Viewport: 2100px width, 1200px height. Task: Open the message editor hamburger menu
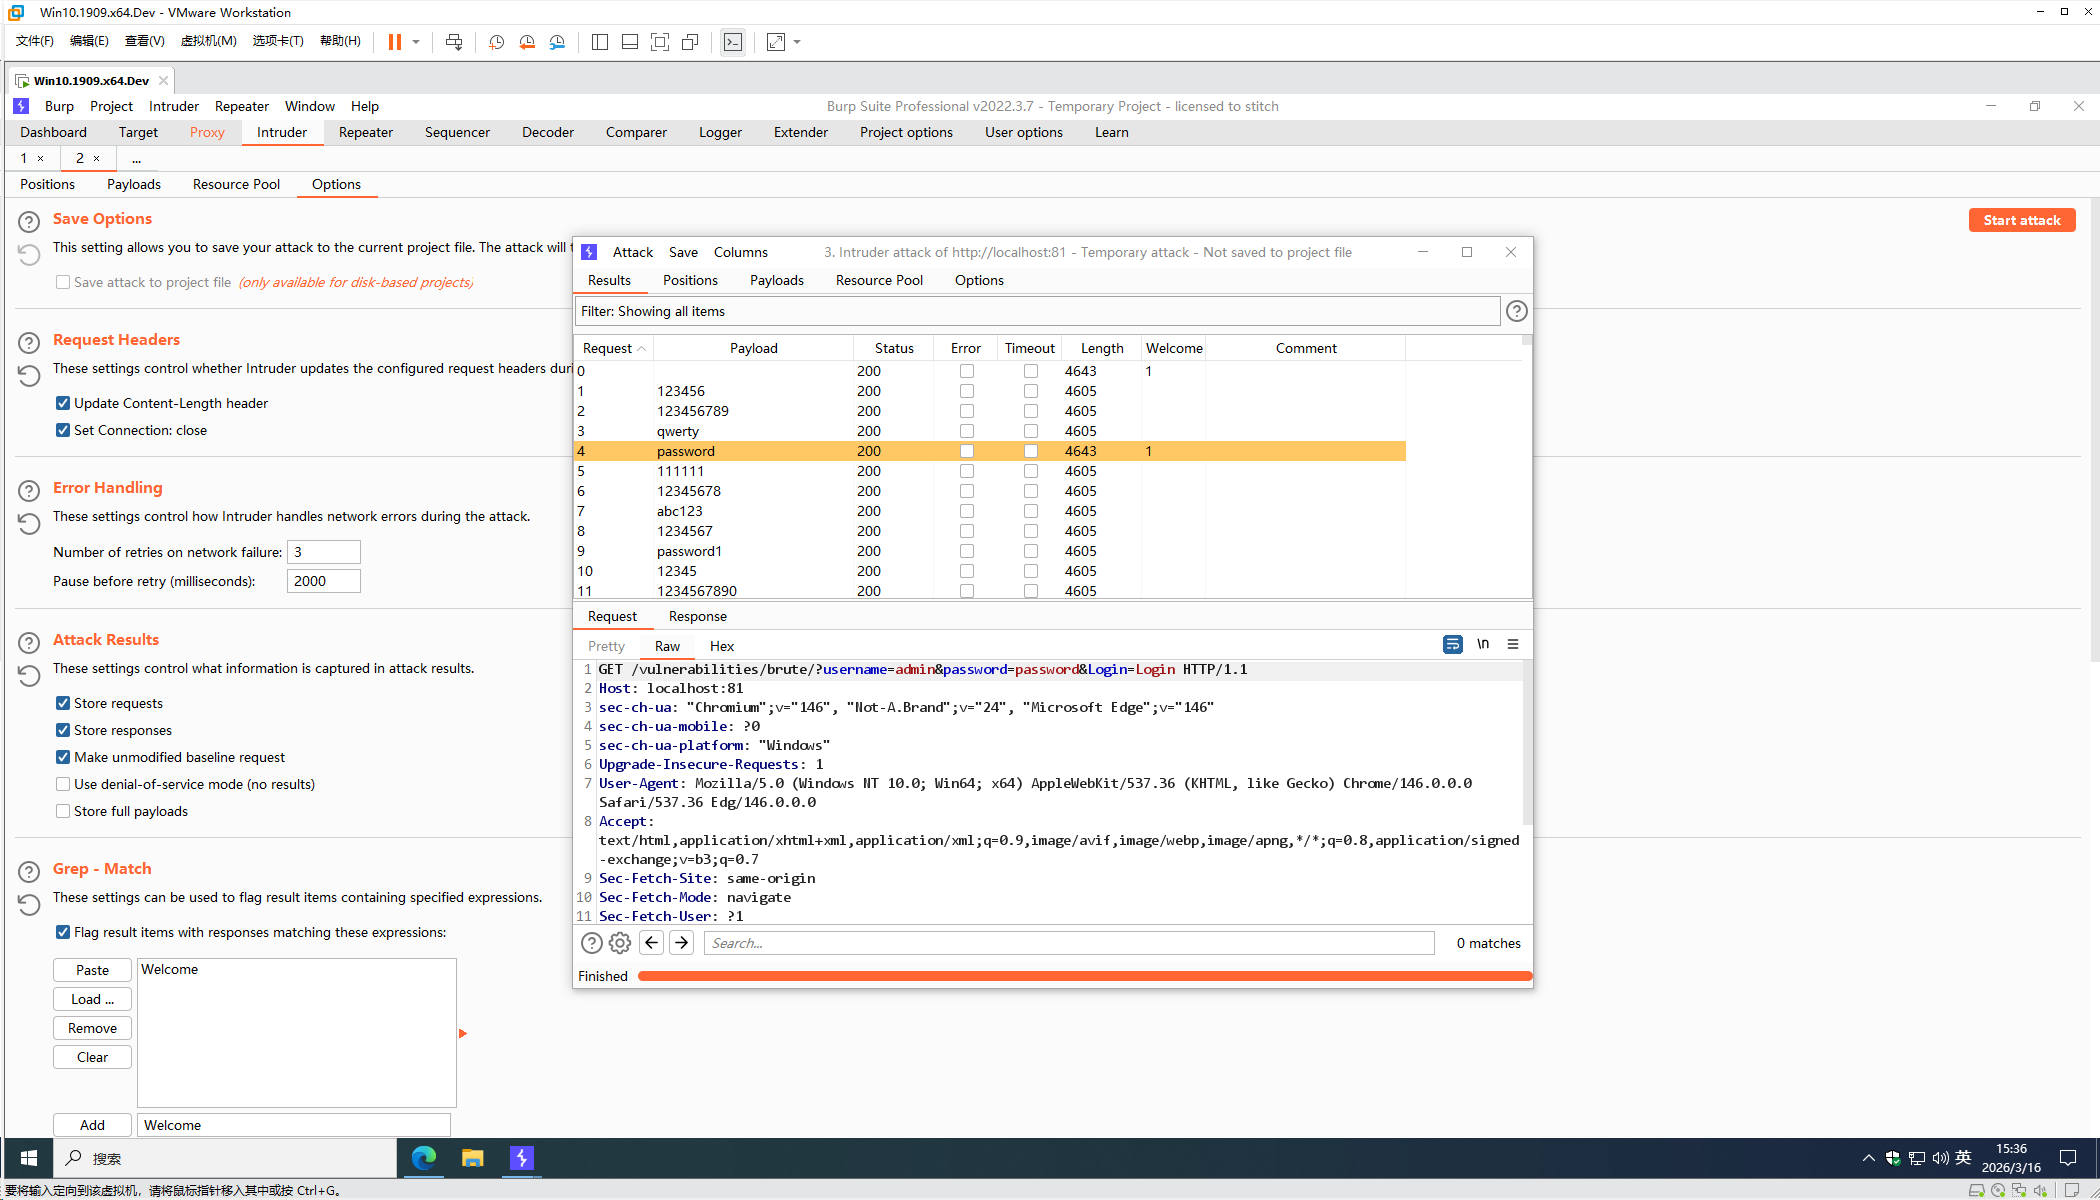click(1513, 644)
